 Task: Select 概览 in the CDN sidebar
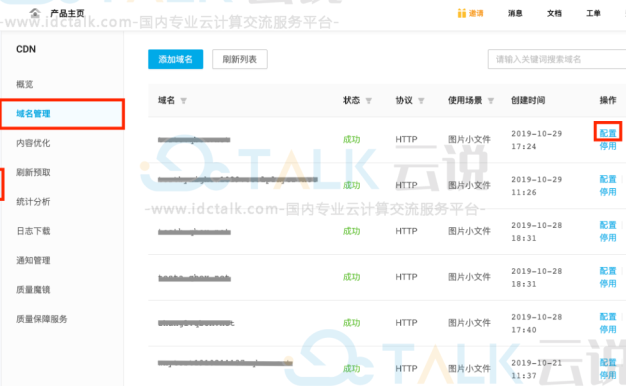[x=24, y=84]
